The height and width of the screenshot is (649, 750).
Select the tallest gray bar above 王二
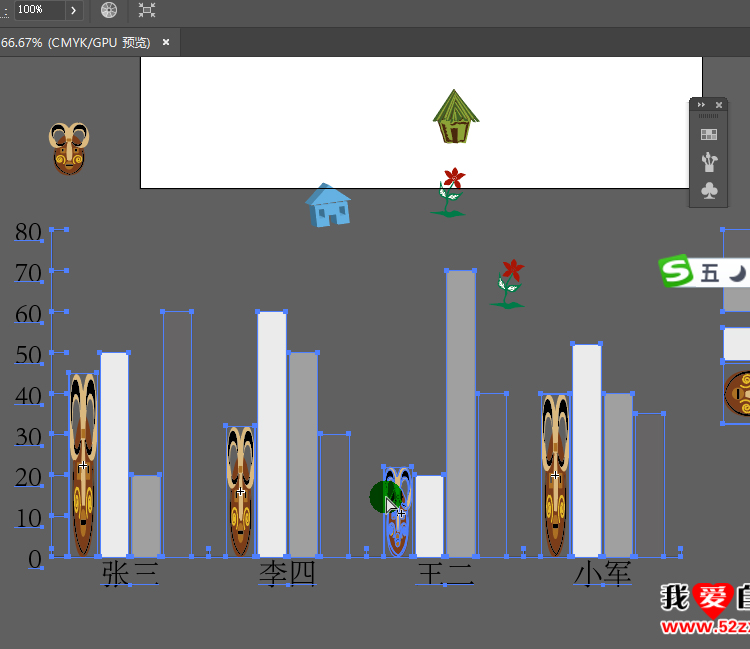[461, 414]
